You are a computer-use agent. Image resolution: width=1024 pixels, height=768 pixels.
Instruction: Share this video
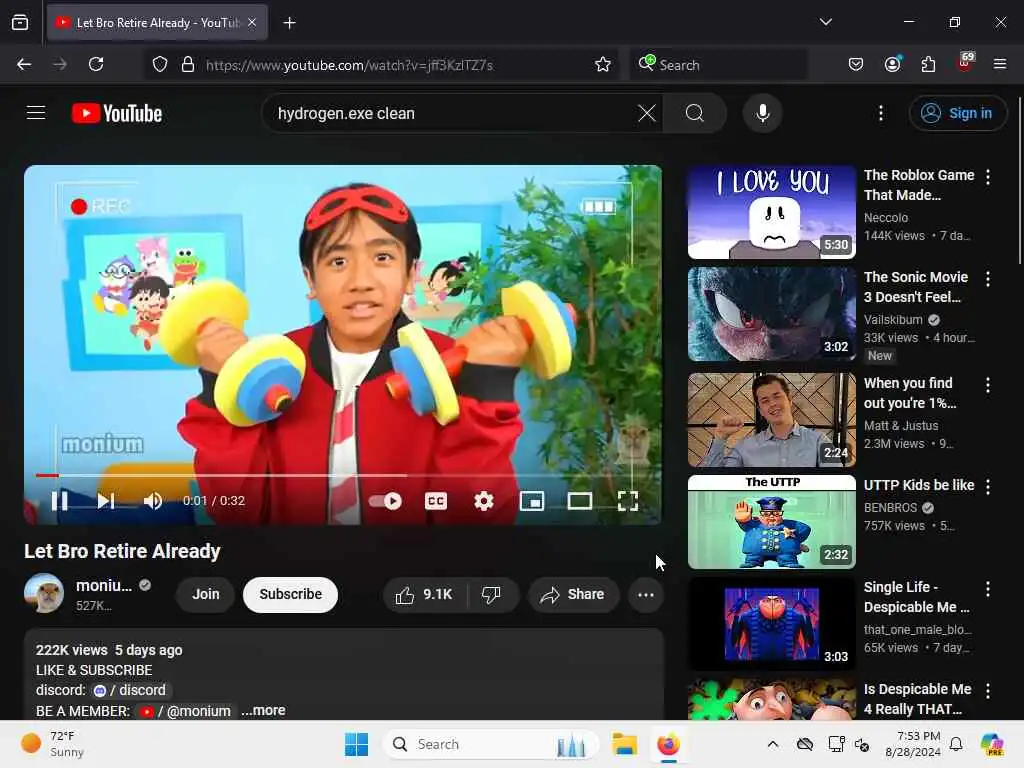point(573,594)
